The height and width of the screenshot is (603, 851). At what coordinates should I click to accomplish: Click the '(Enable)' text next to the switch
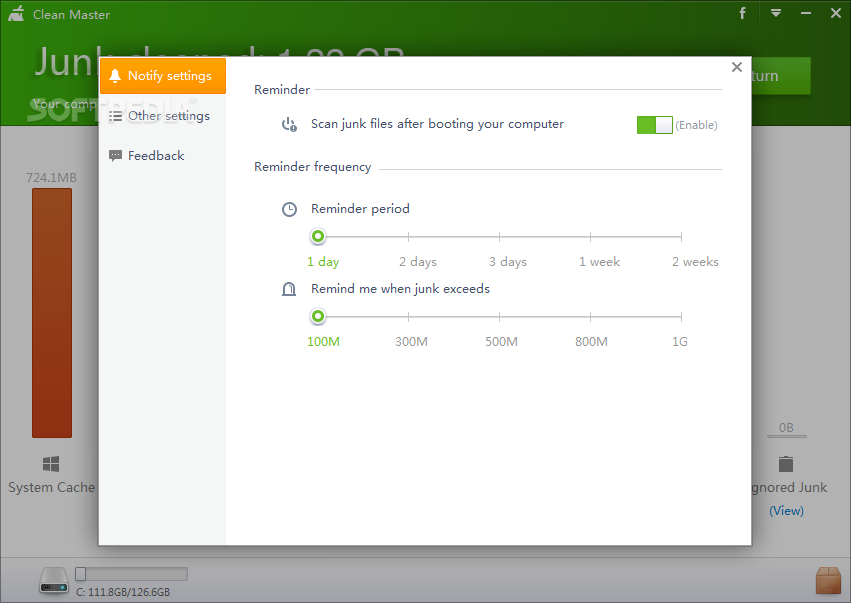tap(696, 125)
